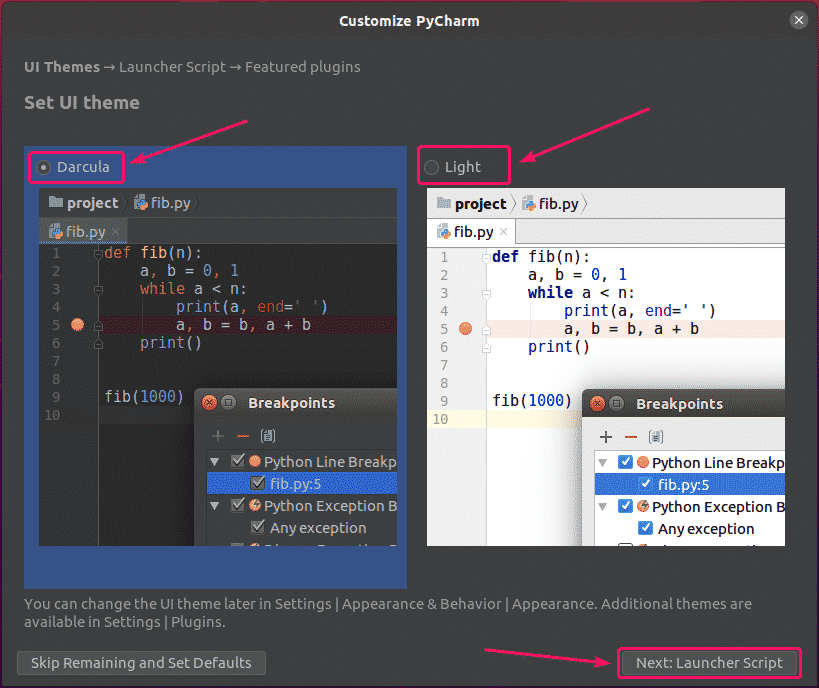This screenshot has width=819, height=688.
Task: Toggle fib.py:5 checkbox in Light preview
Action: click(646, 484)
